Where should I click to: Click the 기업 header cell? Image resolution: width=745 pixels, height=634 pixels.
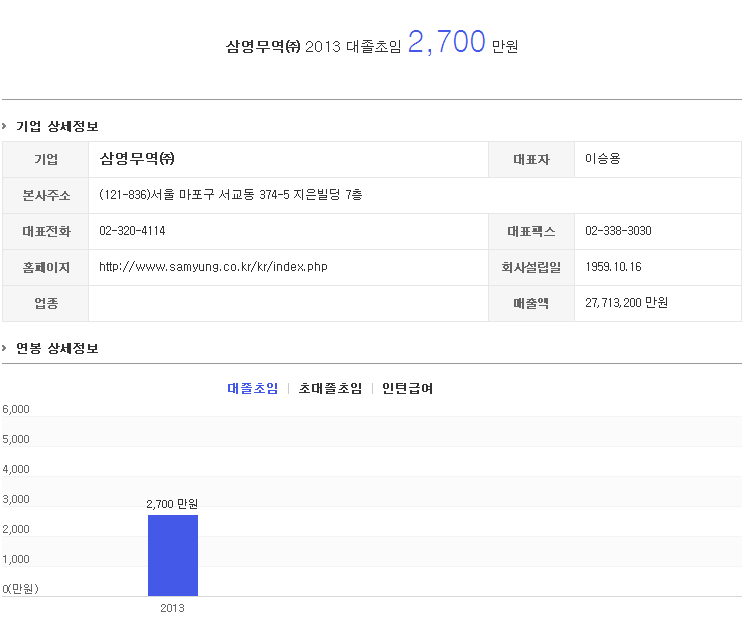(x=46, y=159)
